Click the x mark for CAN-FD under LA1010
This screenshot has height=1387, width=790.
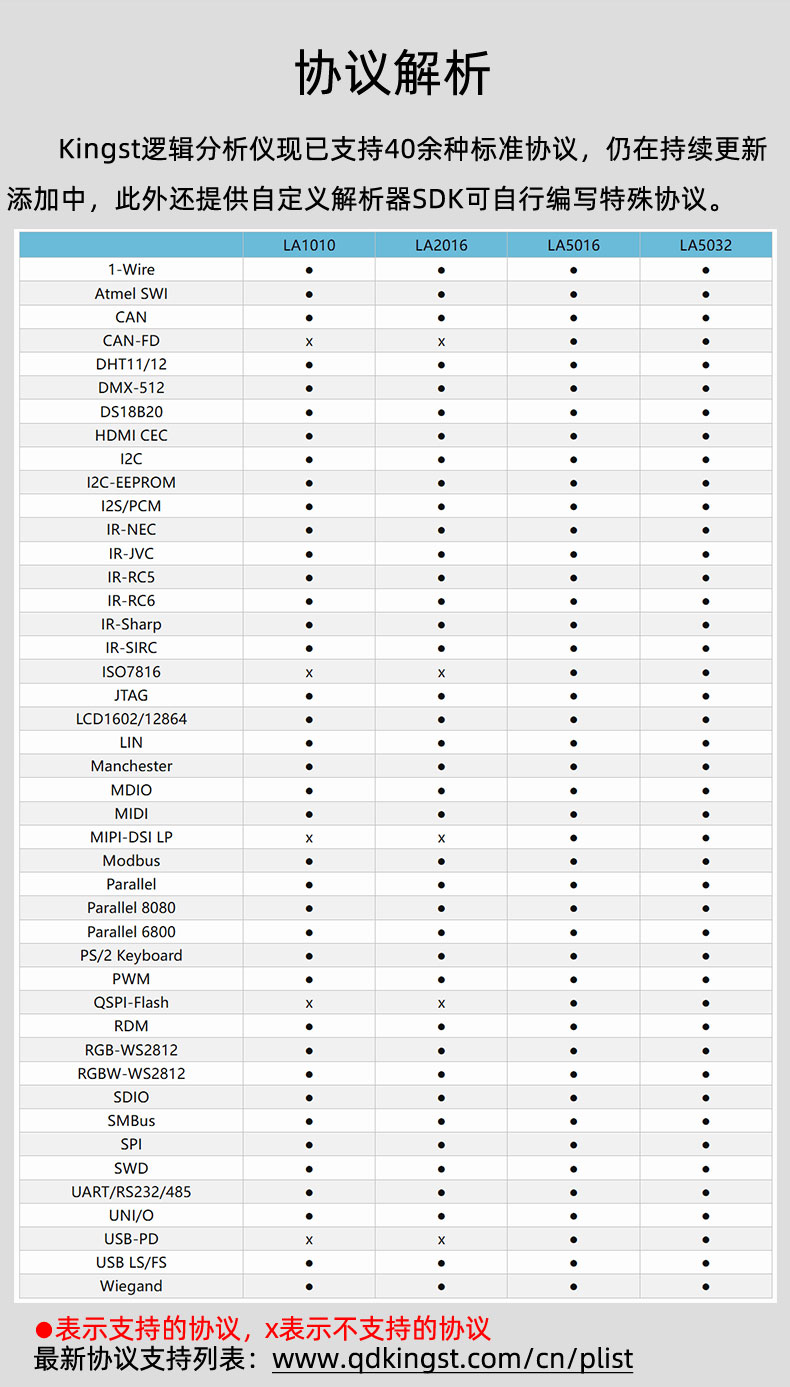pyautogui.click(x=309, y=341)
